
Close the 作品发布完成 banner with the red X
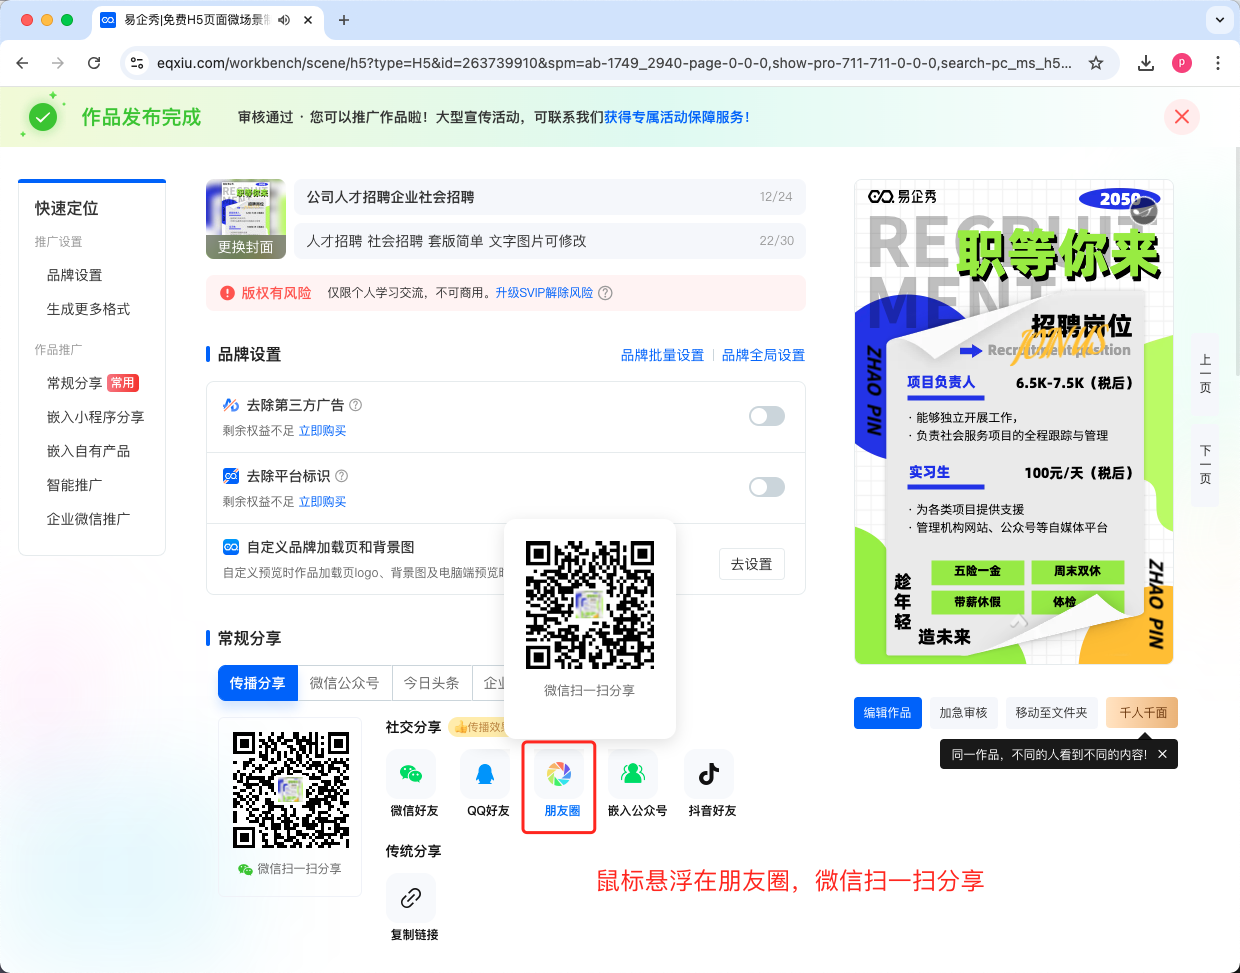pos(1182,117)
